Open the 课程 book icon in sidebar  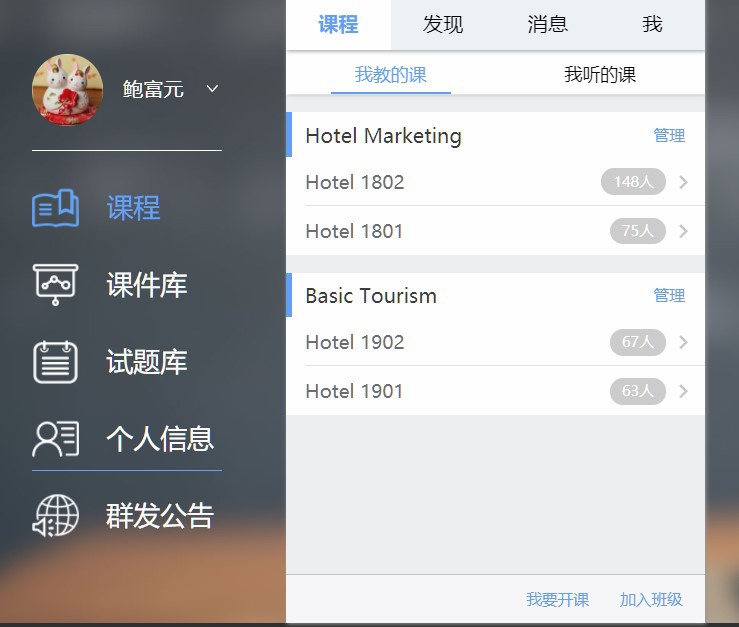point(55,208)
